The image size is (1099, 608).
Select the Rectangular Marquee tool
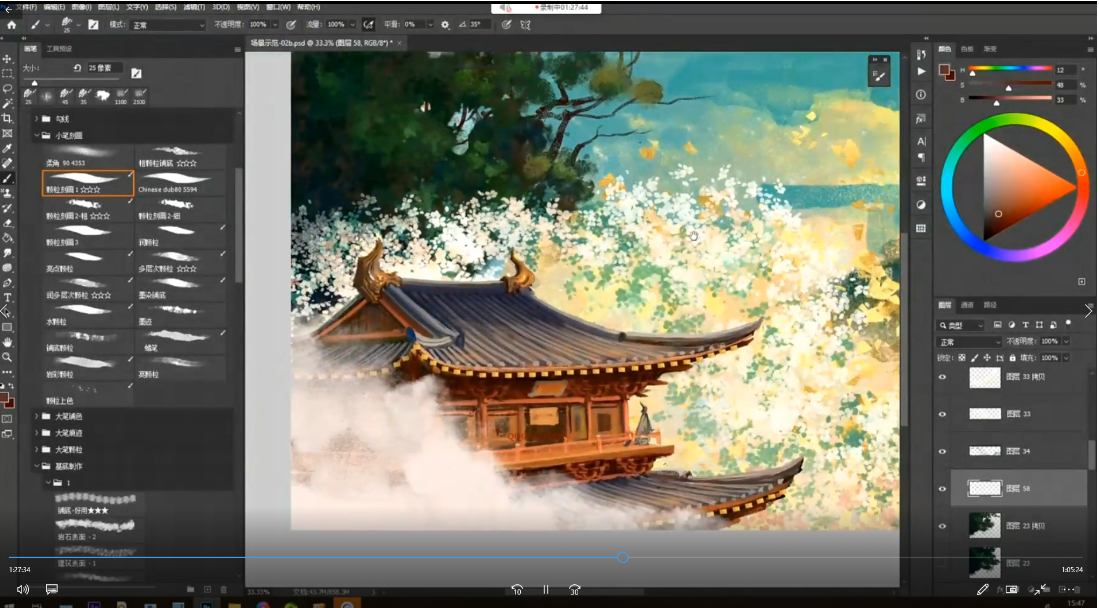pyautogui.click(x=7, y=74)
